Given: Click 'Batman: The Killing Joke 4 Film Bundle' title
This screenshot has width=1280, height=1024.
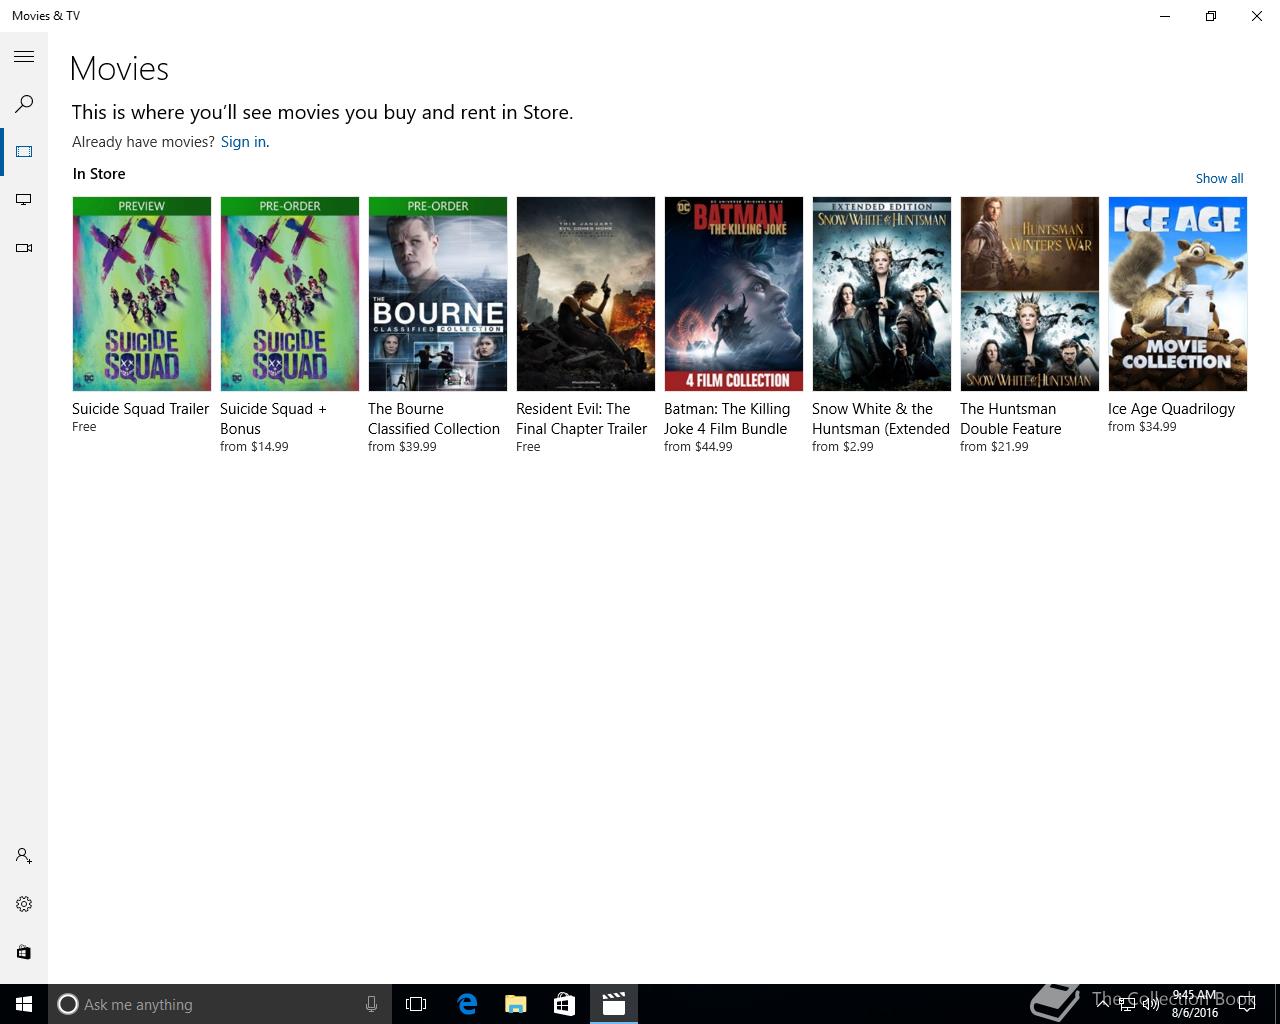Looking at the screenshot, I should tap(727, 419).
